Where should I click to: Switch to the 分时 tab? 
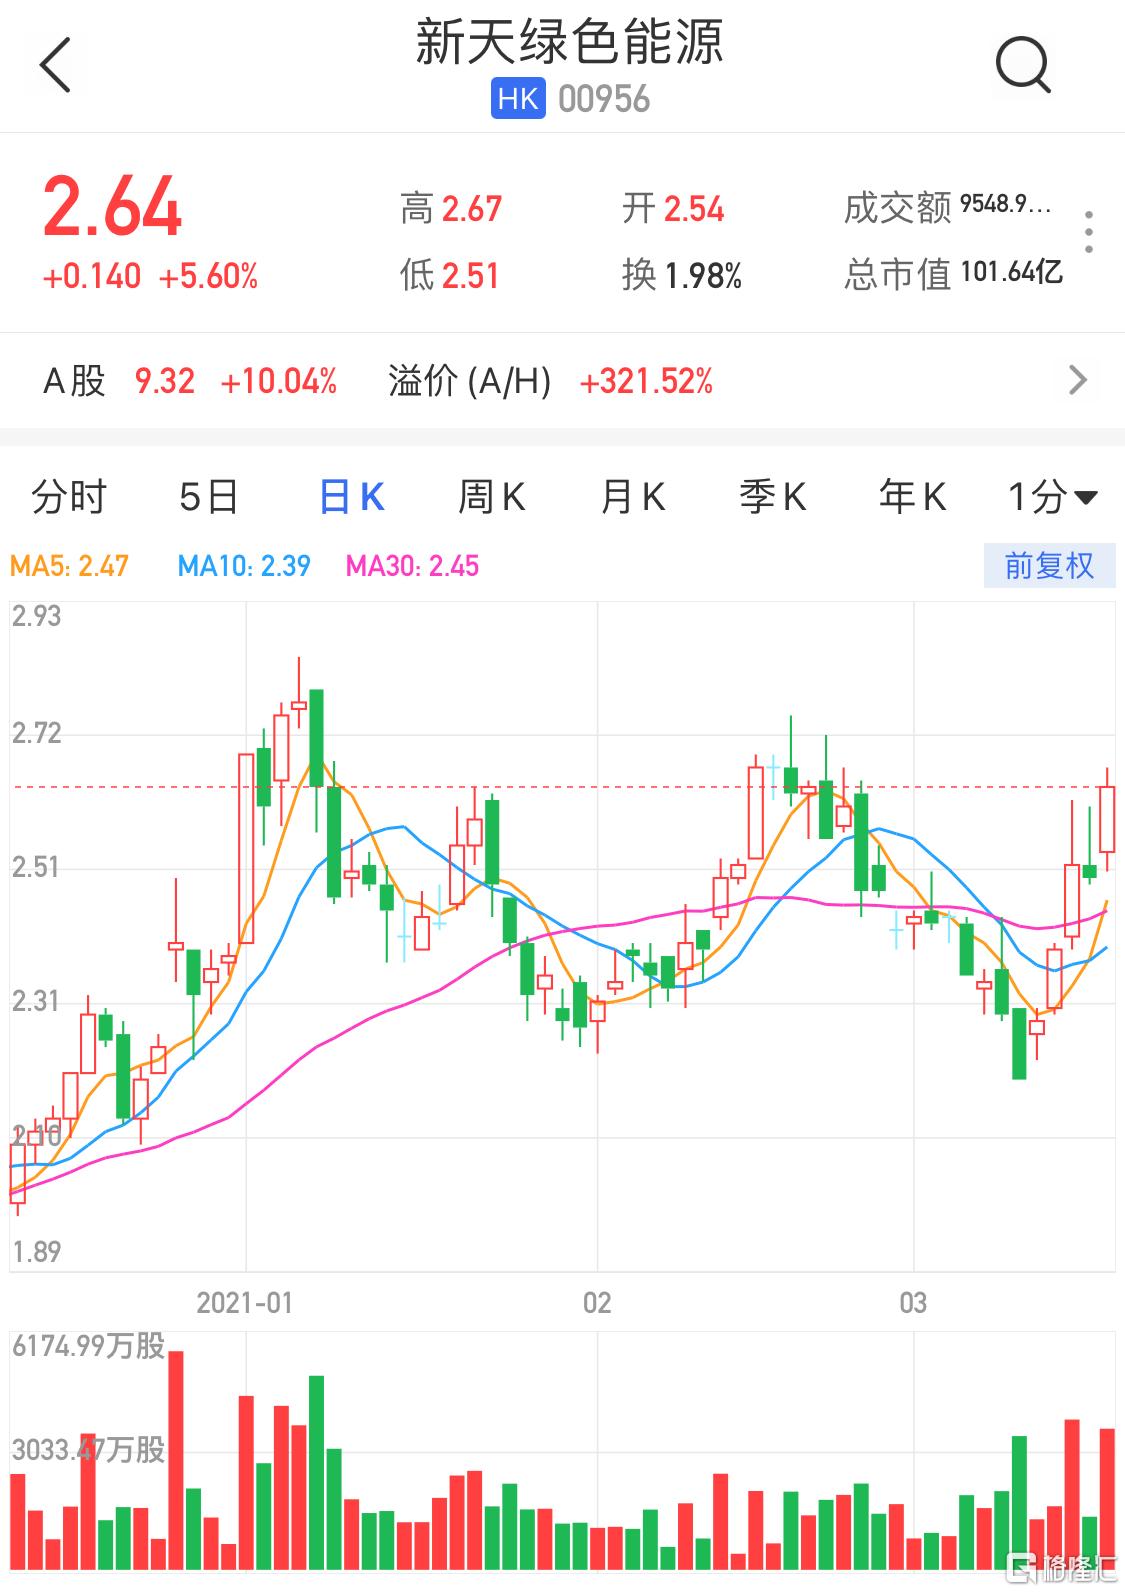(x=69, y=496)
